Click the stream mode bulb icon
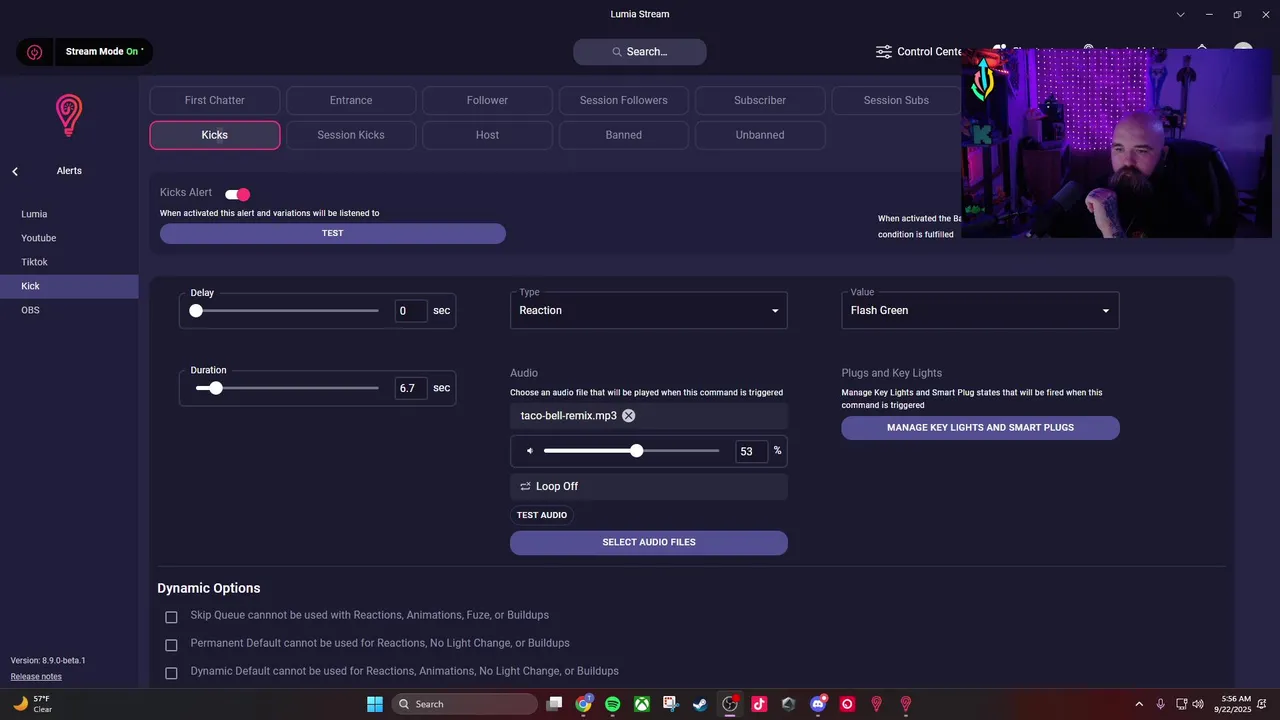1280x720 pixels. (34, 52)
